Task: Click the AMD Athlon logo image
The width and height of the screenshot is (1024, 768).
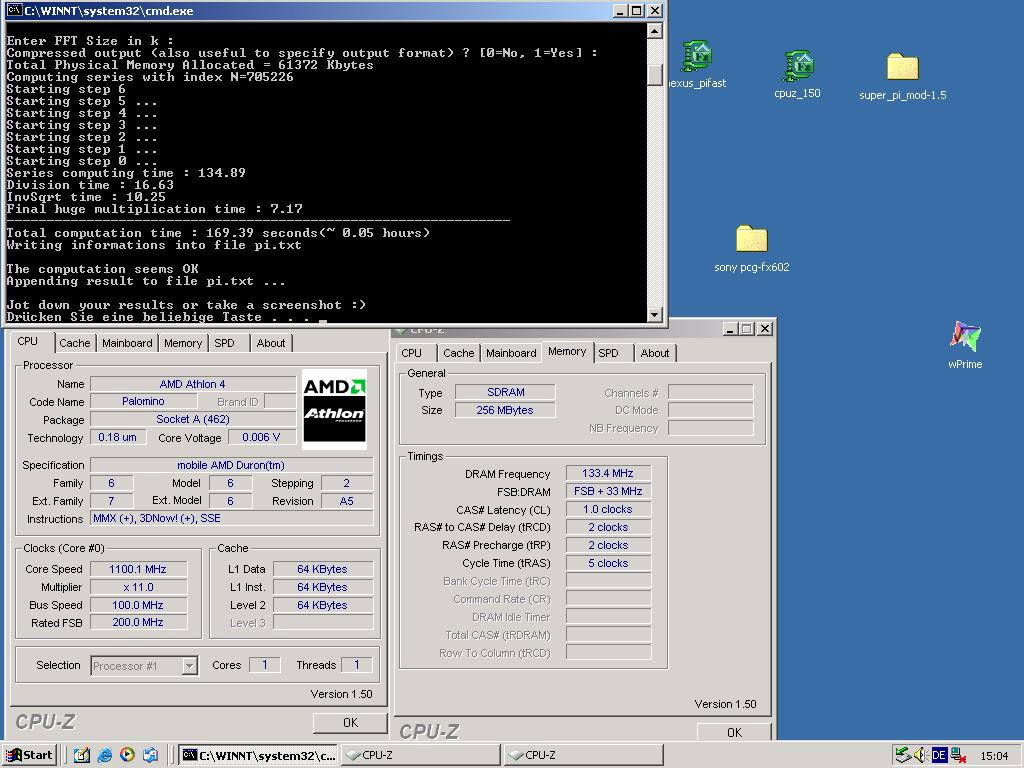Action: pos(334,409)
